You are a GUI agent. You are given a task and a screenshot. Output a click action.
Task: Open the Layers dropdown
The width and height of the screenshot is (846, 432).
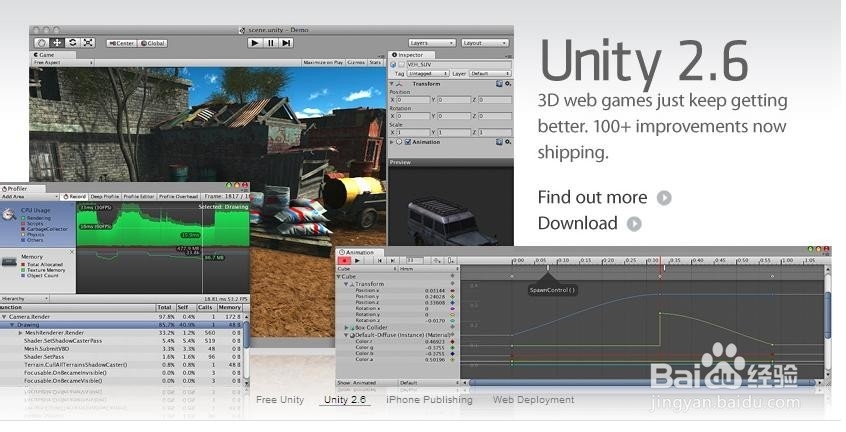[432, 43]
